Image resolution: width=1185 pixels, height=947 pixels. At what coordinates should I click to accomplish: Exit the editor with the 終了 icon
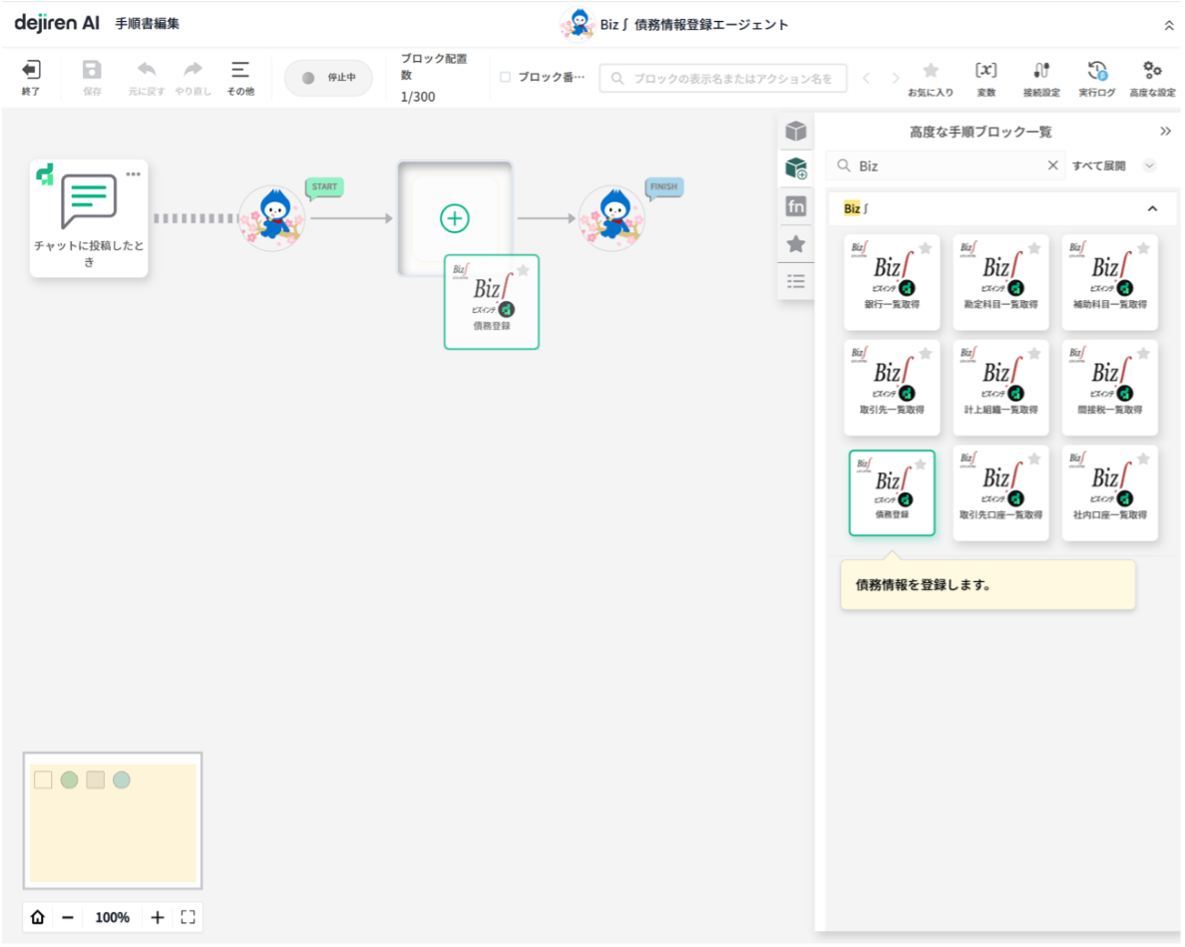(30, 78)
